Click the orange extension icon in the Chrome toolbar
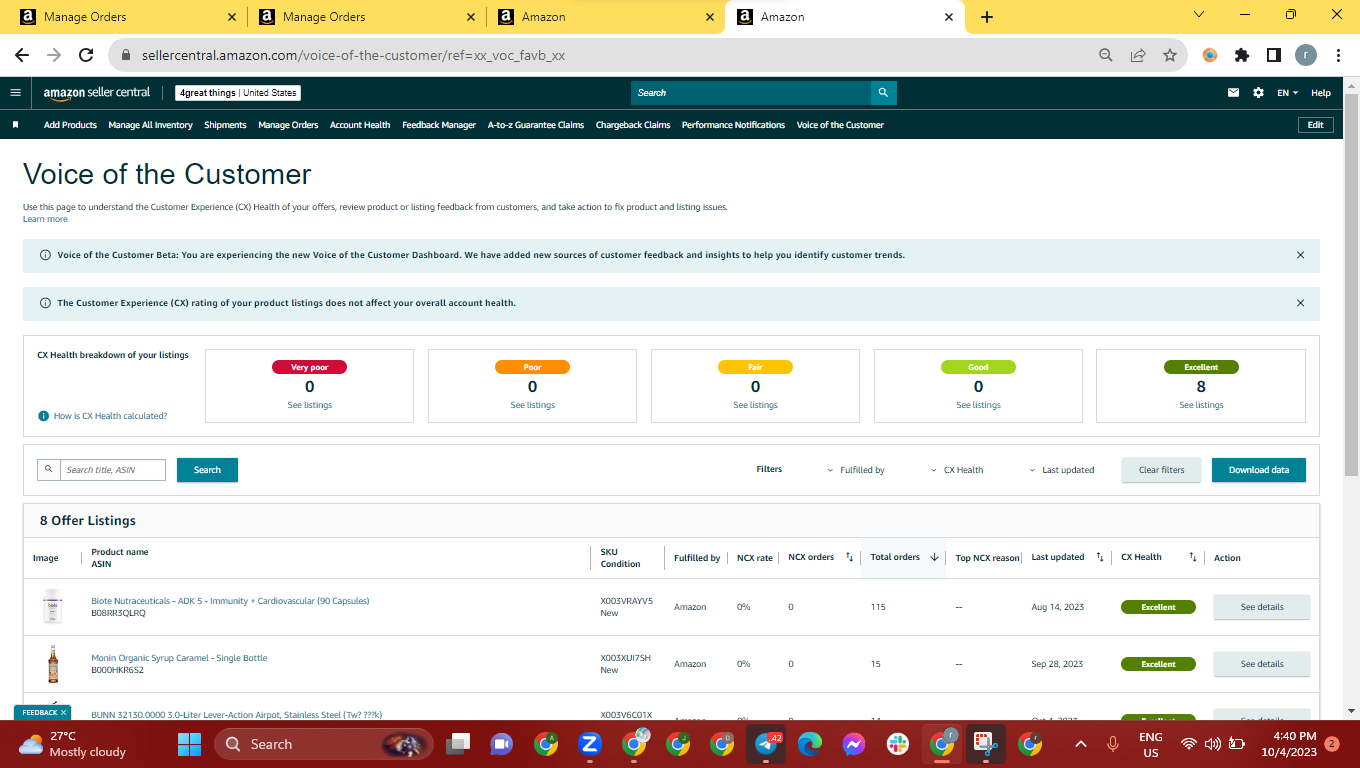The width and height of the screenshot is (1360, 768). 1210,56
